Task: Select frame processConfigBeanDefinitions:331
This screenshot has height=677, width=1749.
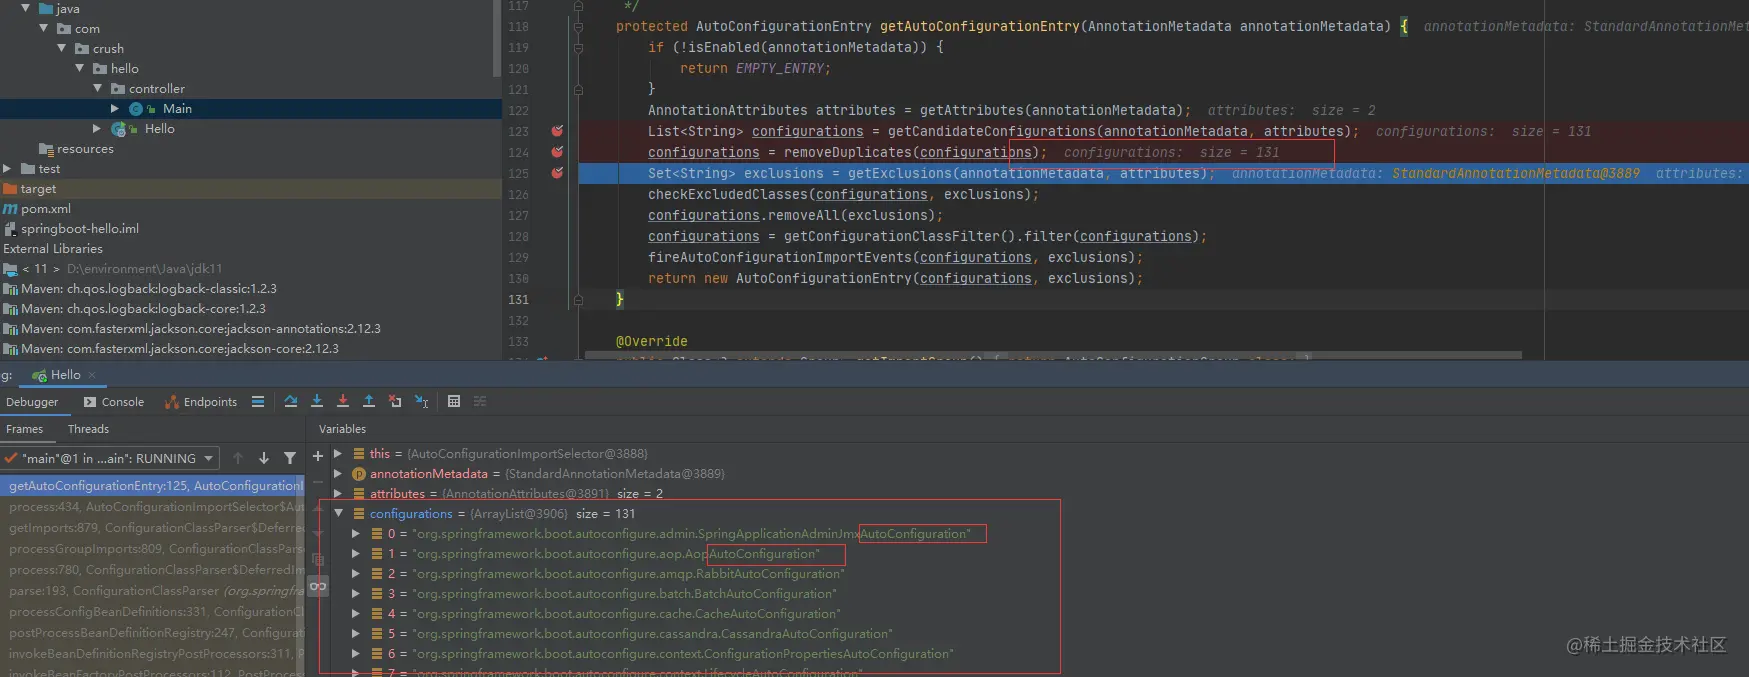Action: pyautogui.click(x=152, y=612)
